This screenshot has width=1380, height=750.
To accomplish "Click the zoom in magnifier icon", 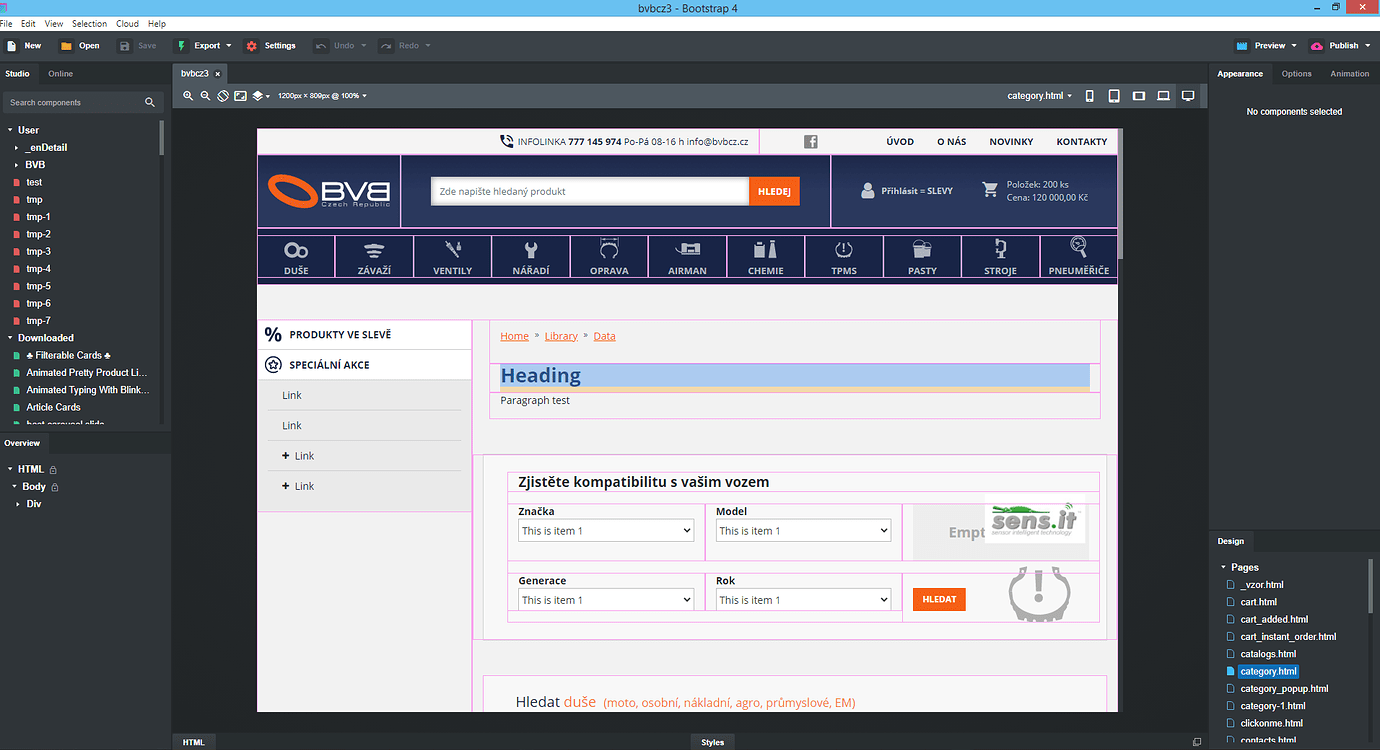I will pos(188,96).
